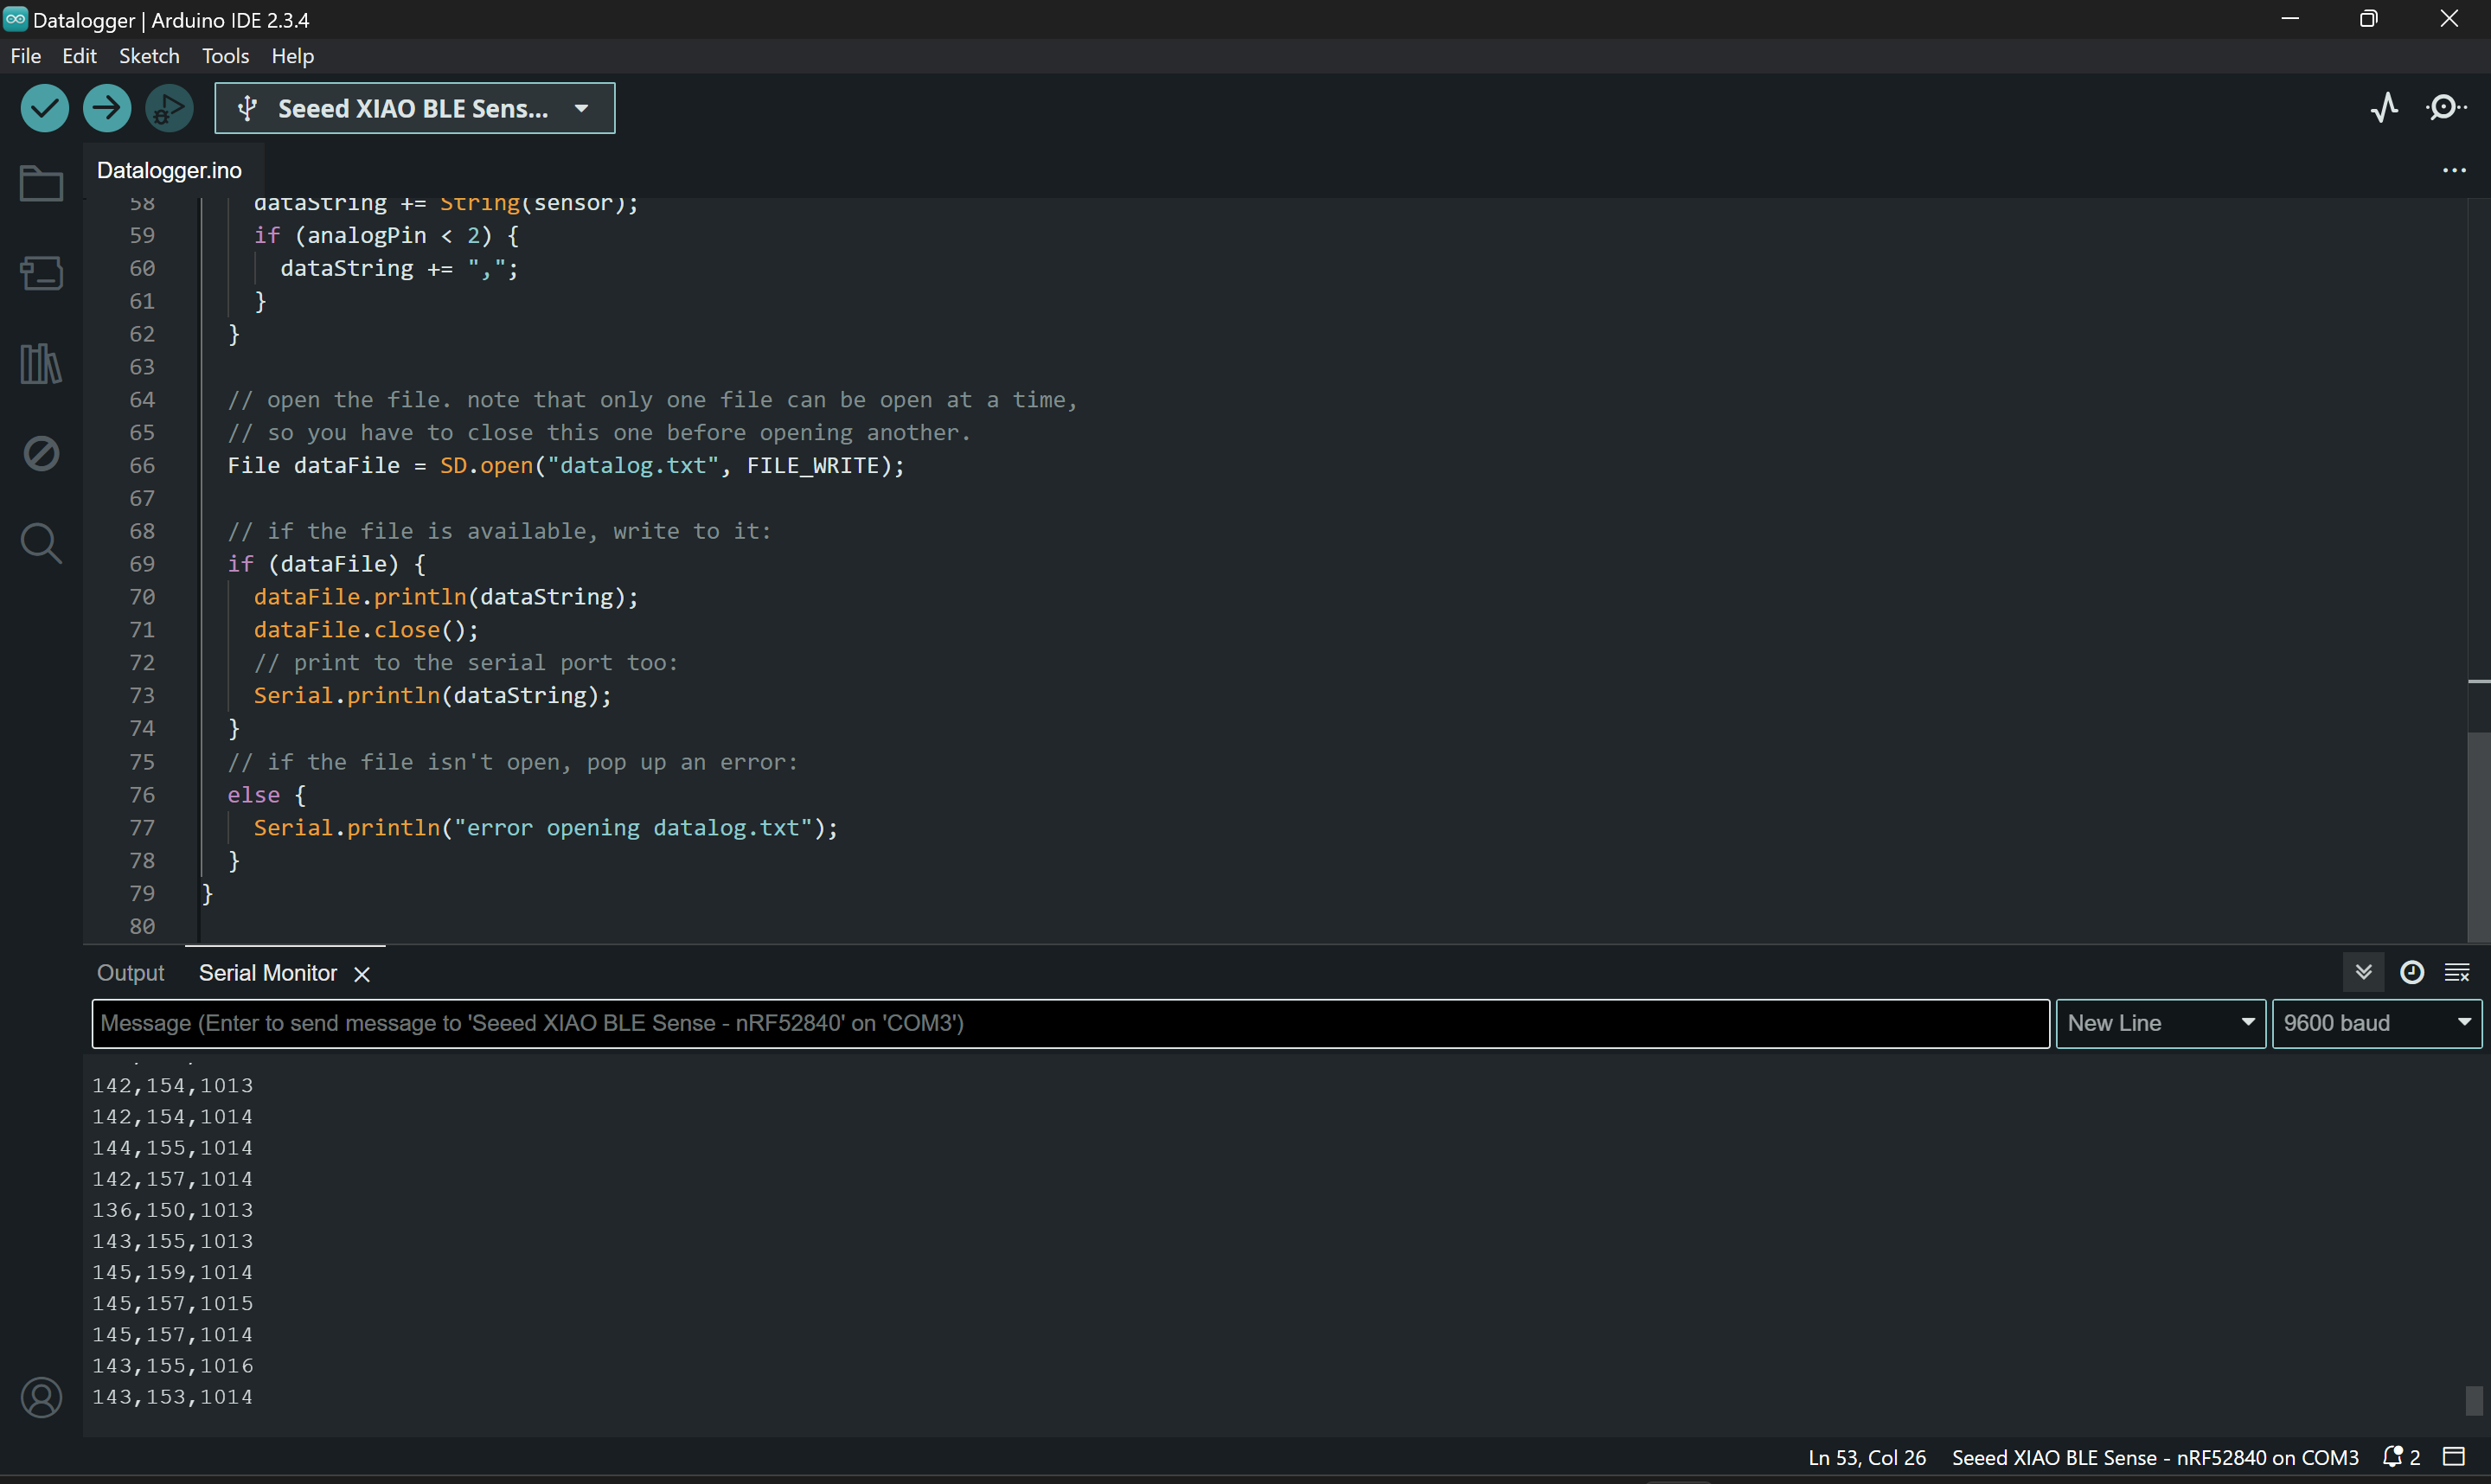Viewport: 2491px width, 1484px height.
Task: Open the File menu
Action: [26, 56]
